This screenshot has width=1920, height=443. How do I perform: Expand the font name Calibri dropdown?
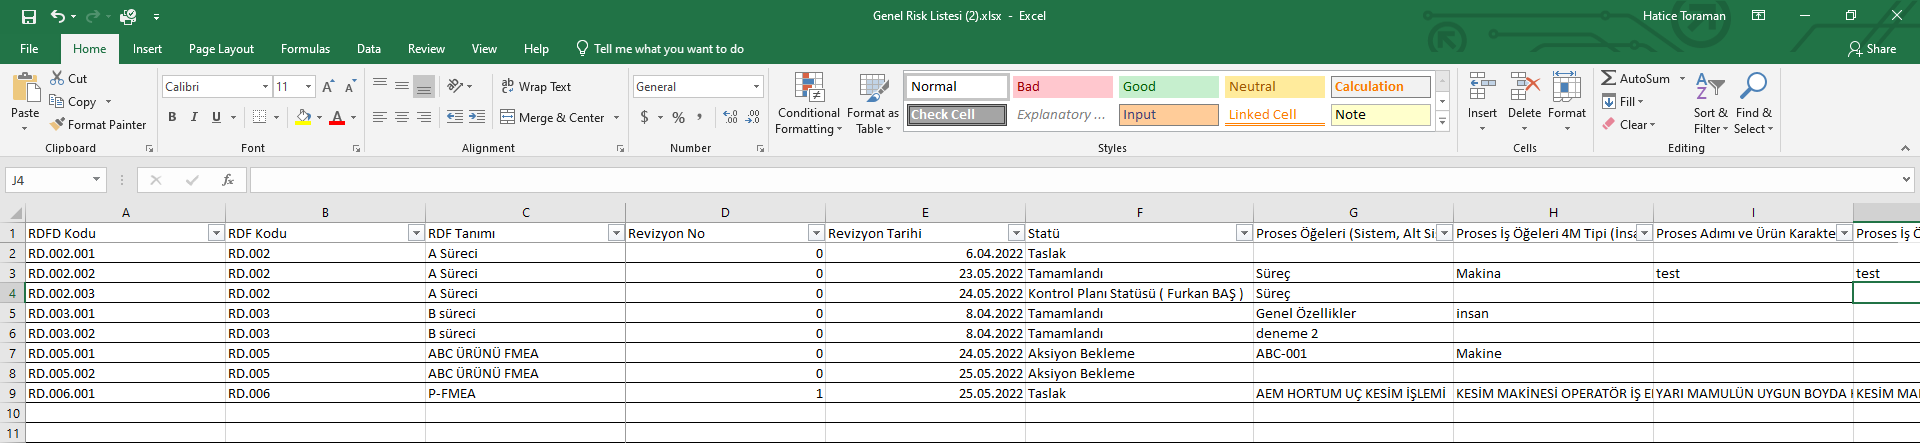265,87
